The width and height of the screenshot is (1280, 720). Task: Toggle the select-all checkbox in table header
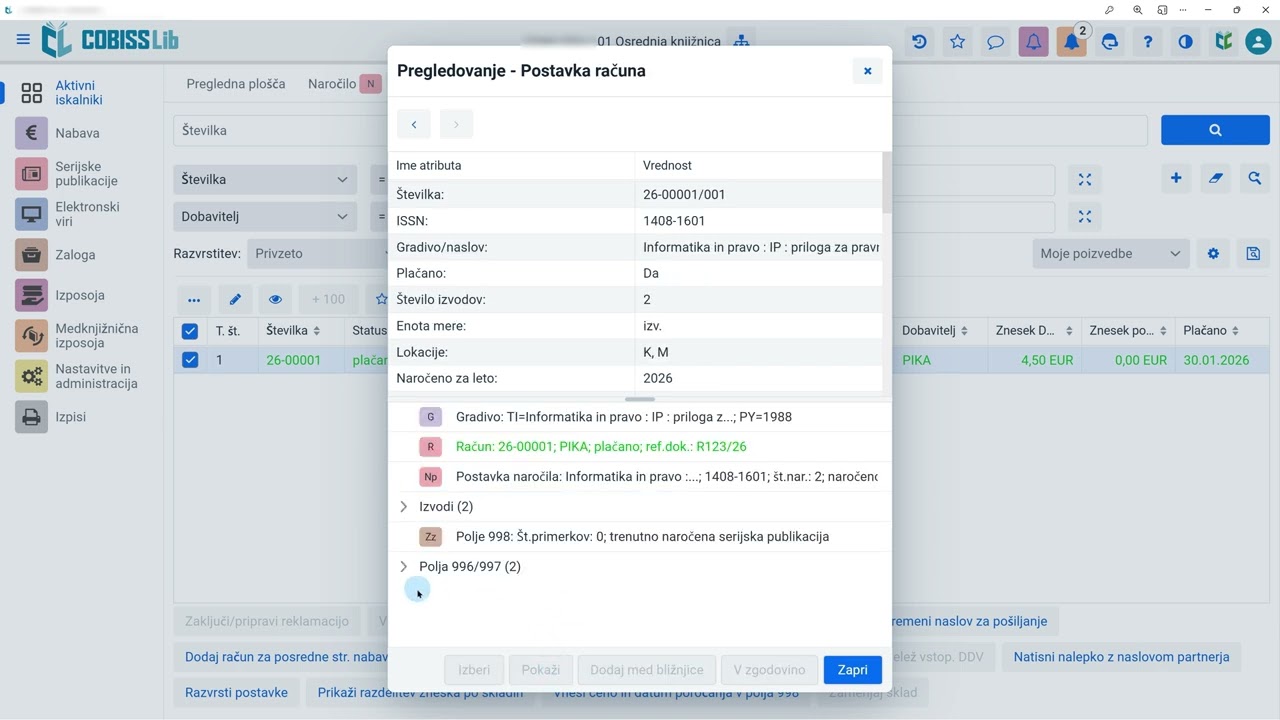tap(190, 331)
